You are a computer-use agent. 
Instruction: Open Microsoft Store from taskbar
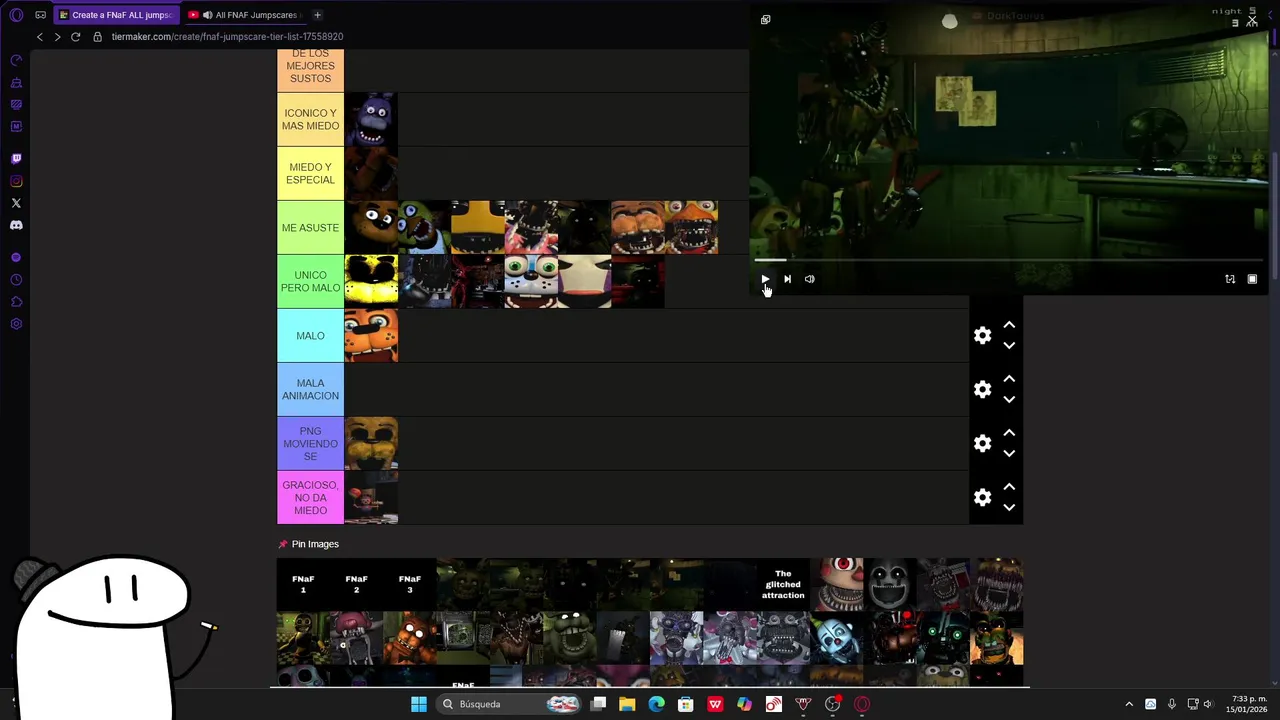pyautogui.click(x=686, y=704)
